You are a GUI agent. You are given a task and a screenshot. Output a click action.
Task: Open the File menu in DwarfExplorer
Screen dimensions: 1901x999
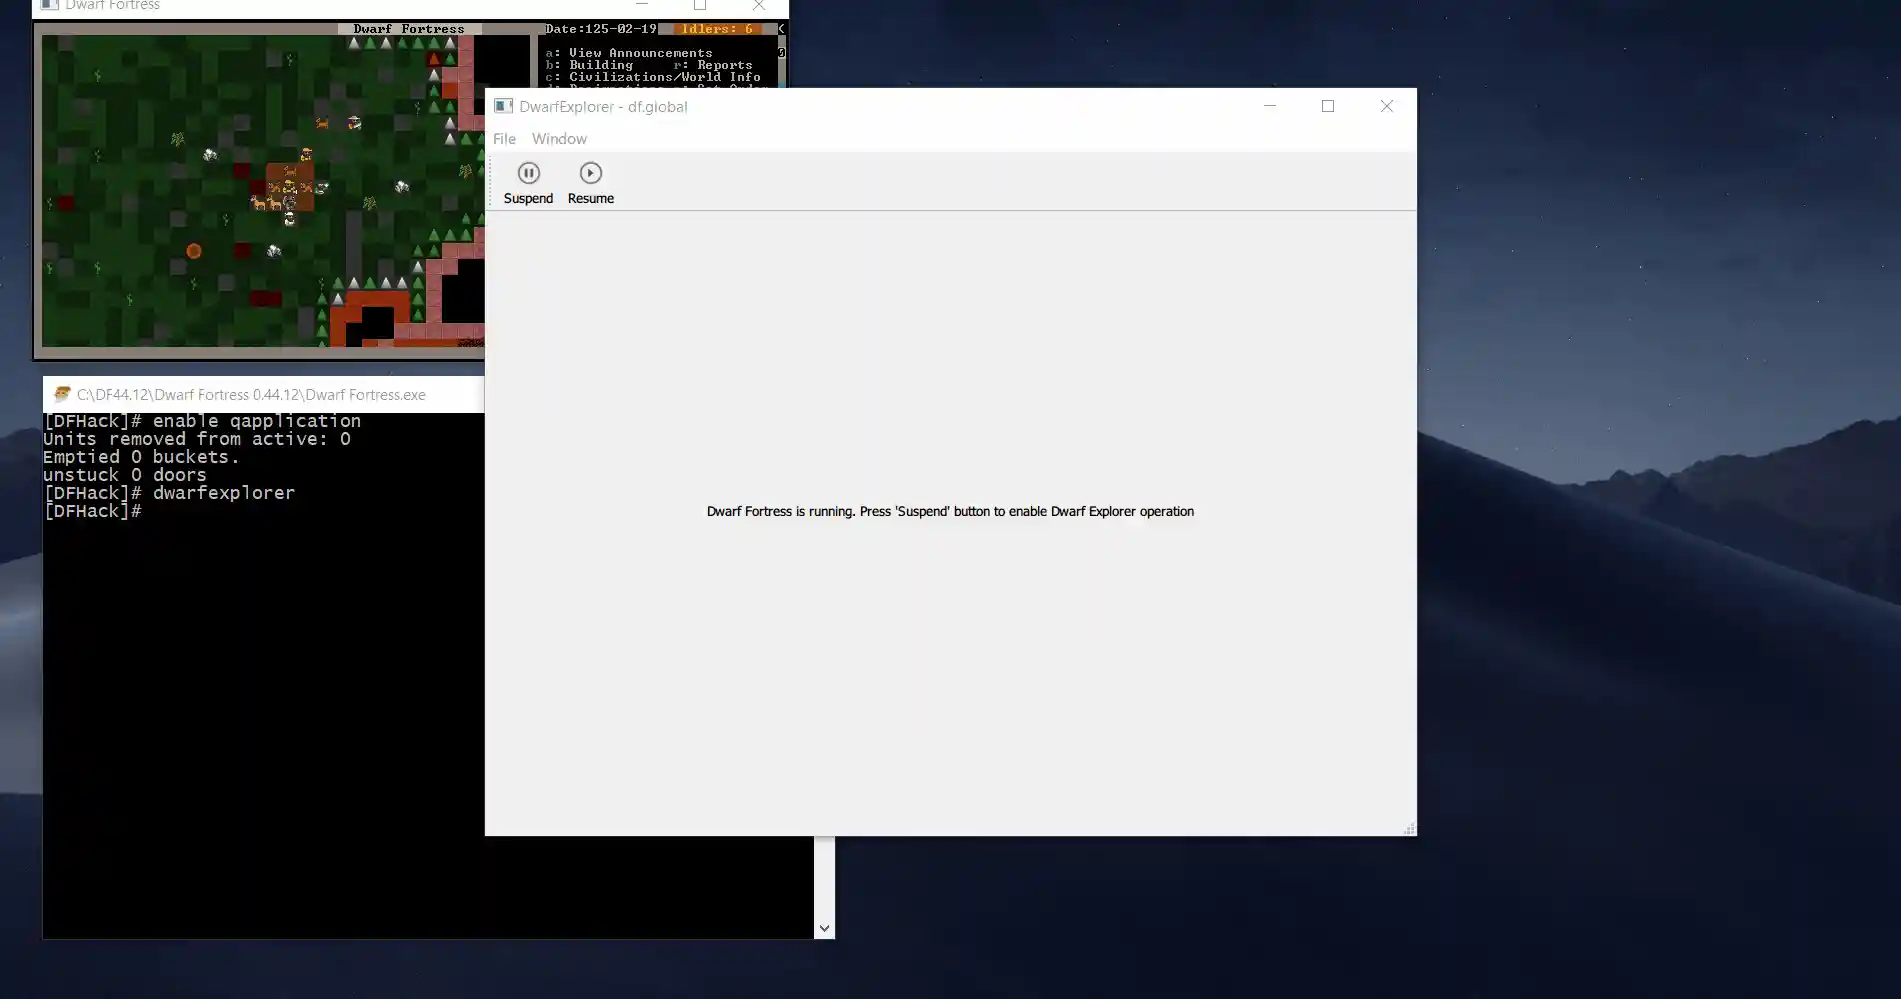[x=504, y=139]
